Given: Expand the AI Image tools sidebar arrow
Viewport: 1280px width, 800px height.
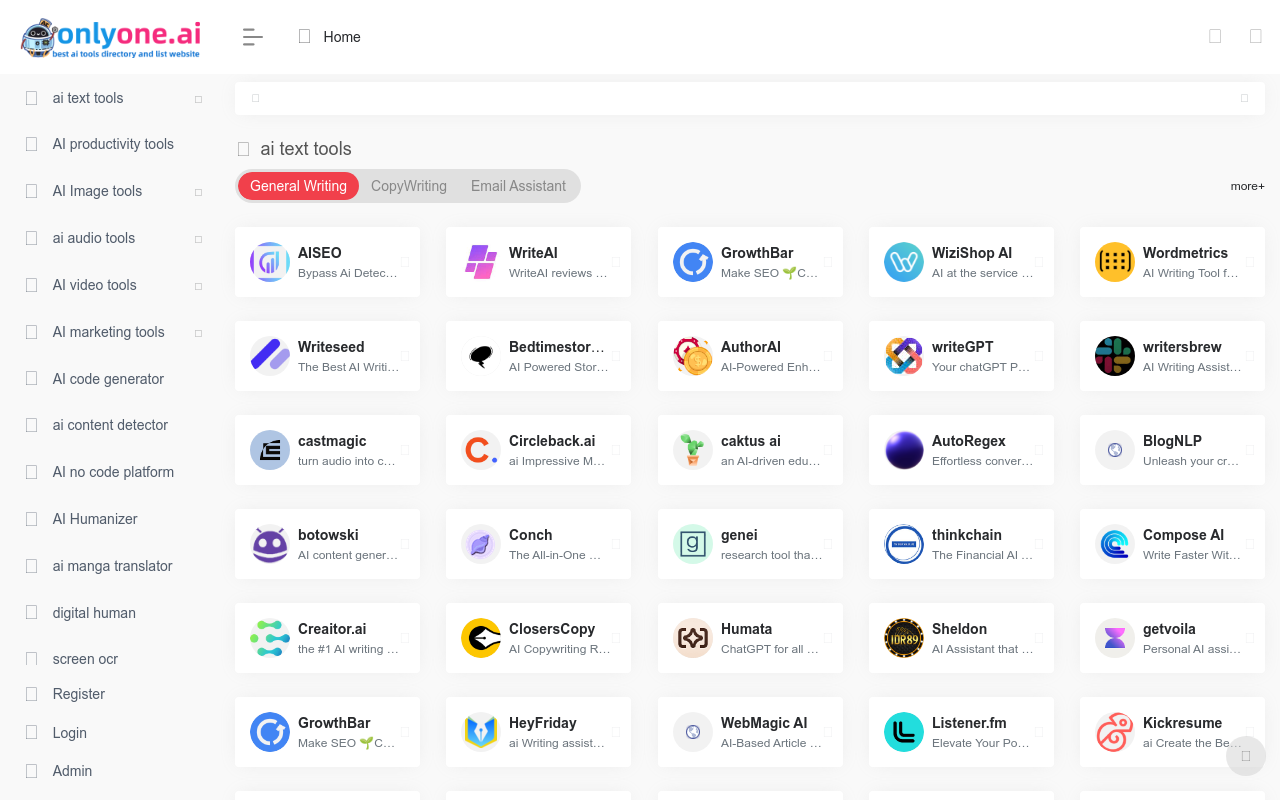Looking at the screenshot, I should [198, 192].
